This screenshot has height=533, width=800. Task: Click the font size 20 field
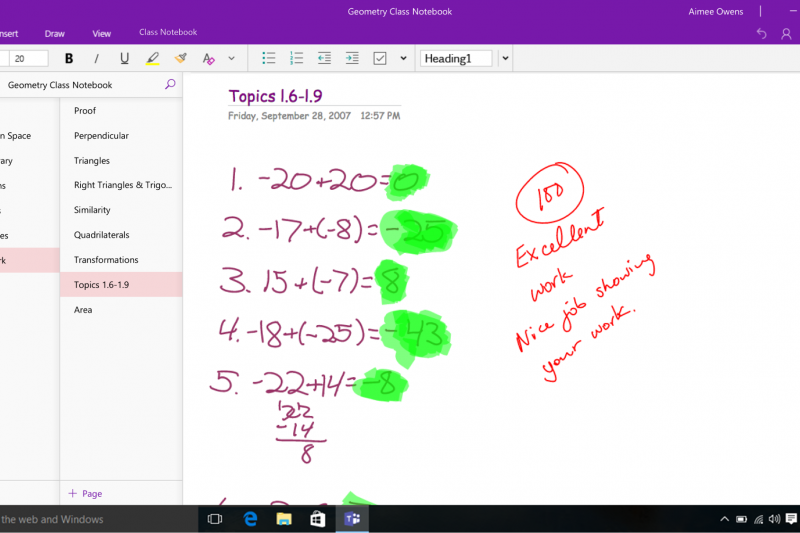[29, 59]
